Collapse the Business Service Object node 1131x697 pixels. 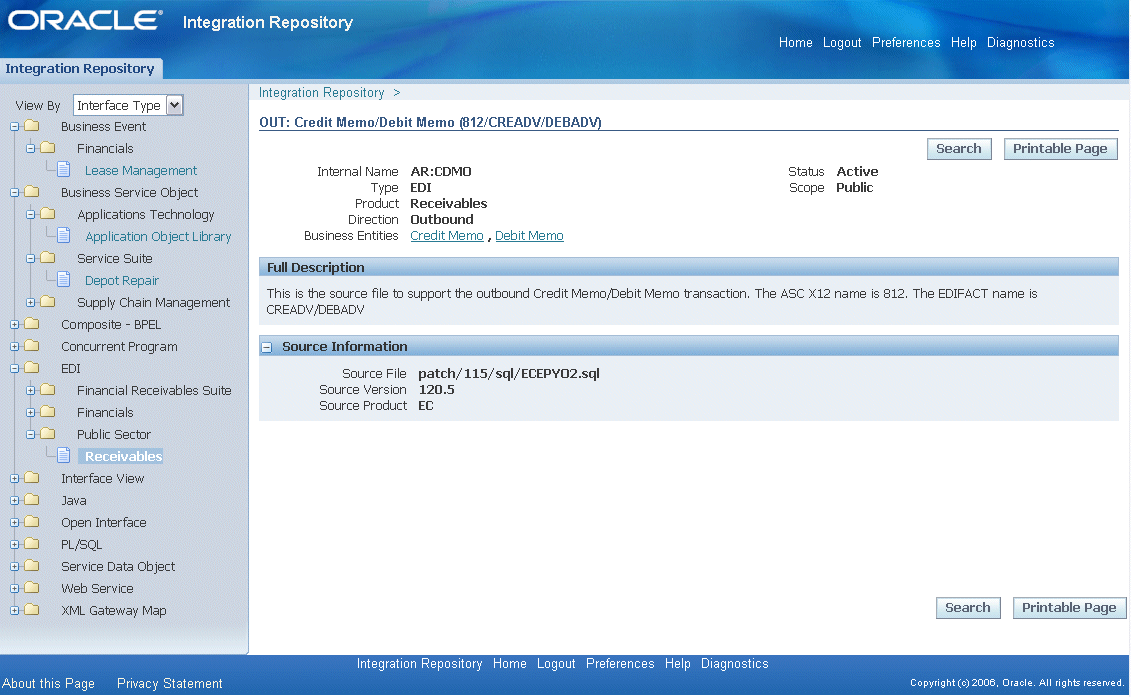click(x=14, y=193)
